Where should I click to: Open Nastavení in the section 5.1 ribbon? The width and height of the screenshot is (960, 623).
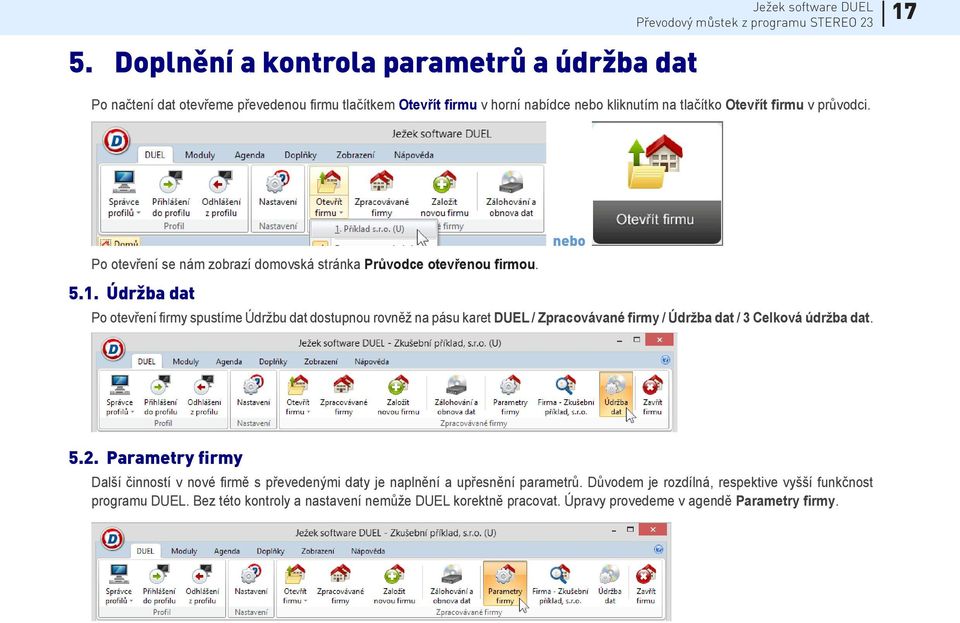click(x=253, y=392)
